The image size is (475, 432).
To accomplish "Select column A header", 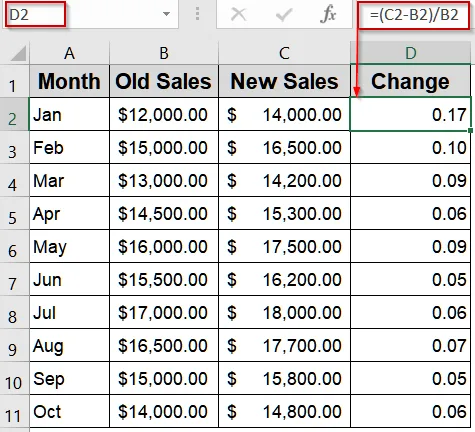I will (69, 53).
